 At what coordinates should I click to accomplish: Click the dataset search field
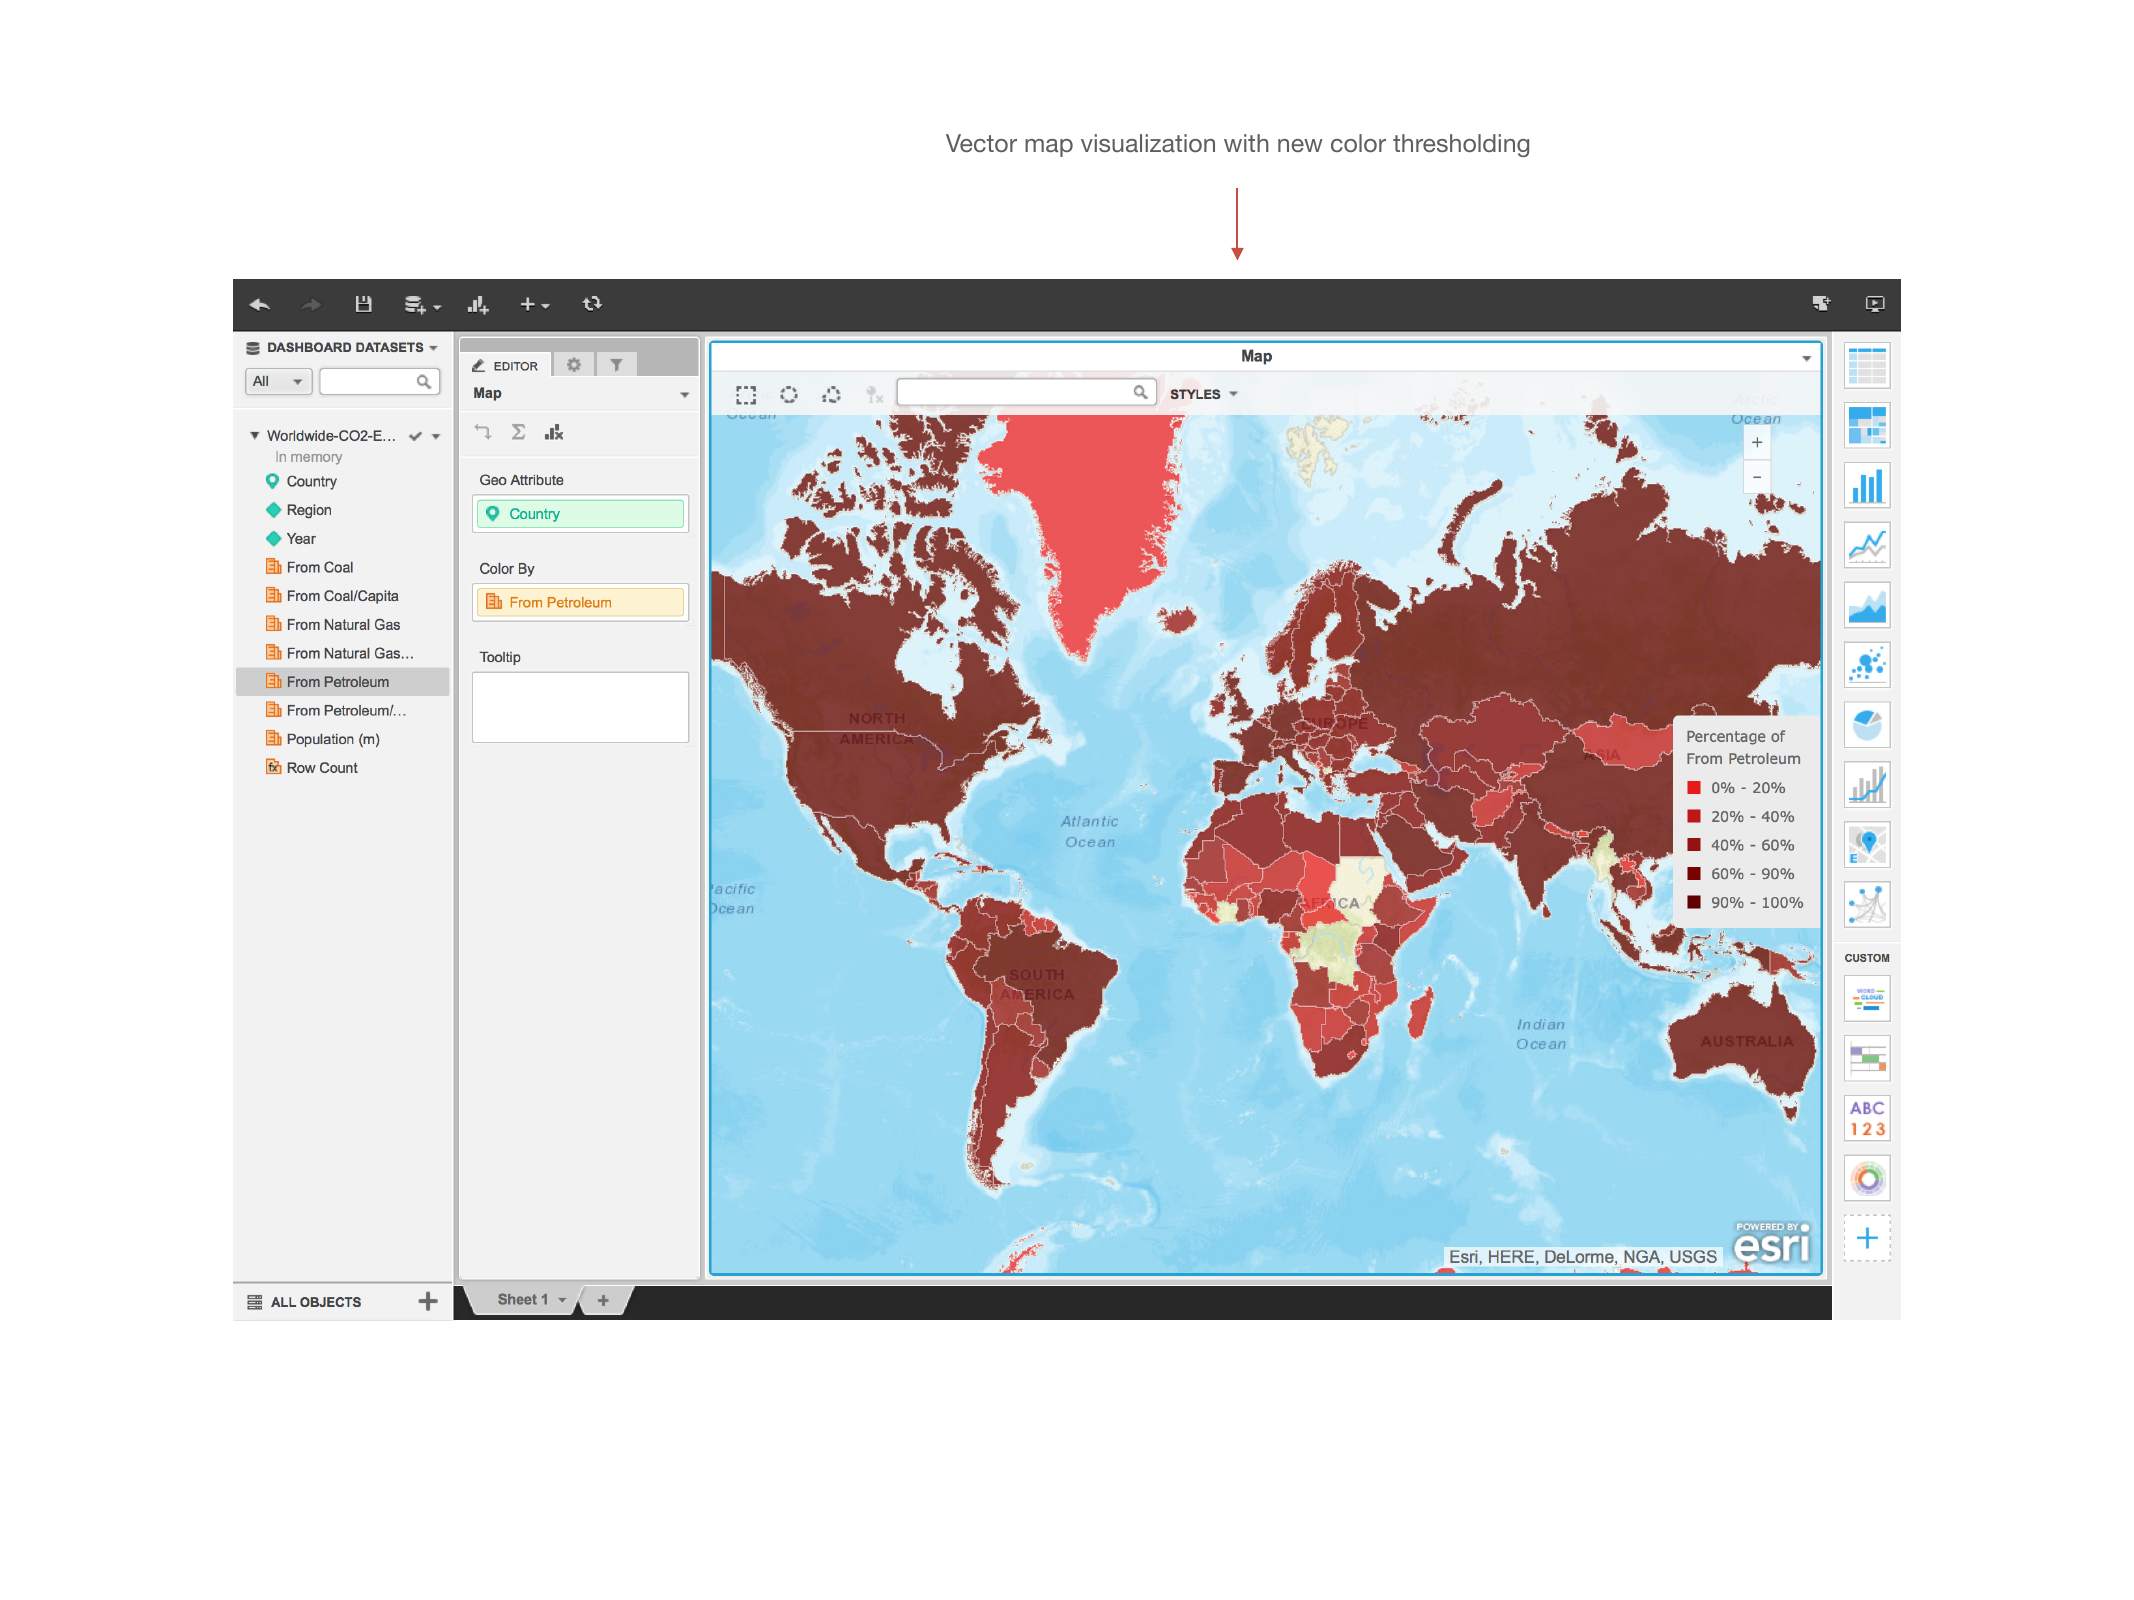[x=380, y=381]
